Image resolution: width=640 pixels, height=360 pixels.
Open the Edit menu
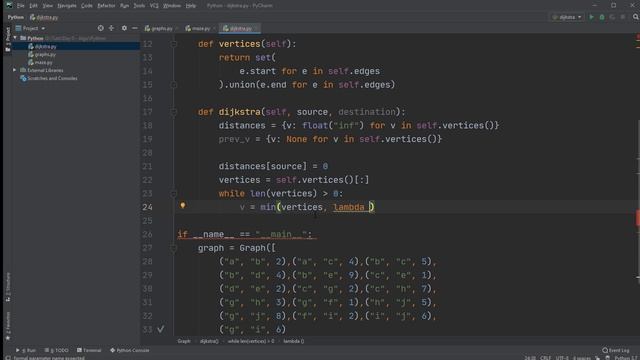[33, 6]
